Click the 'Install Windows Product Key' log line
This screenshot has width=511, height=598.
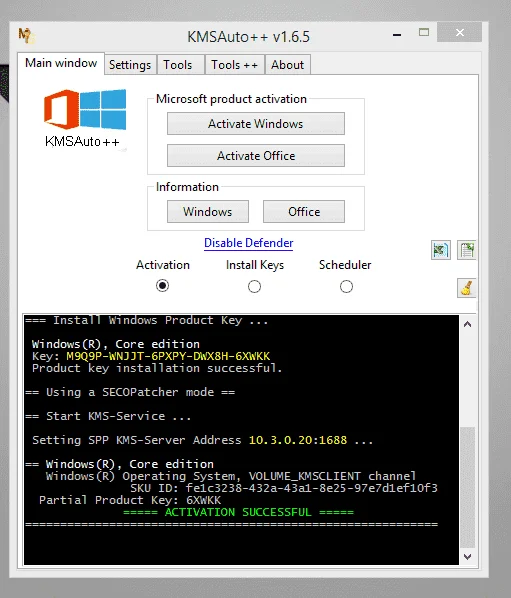pos(147,320)
